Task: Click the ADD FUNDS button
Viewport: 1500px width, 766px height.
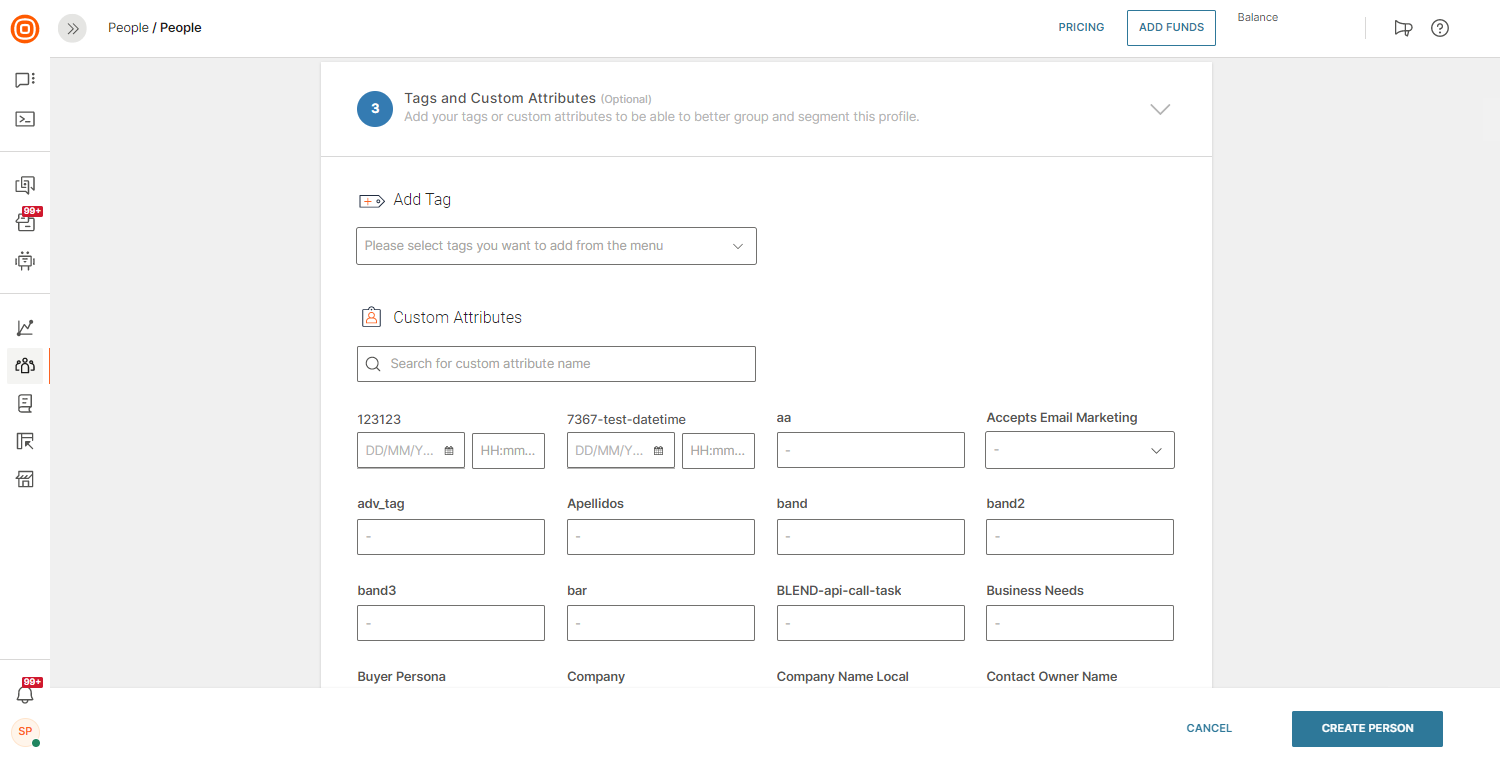Action: (1171, 28)
